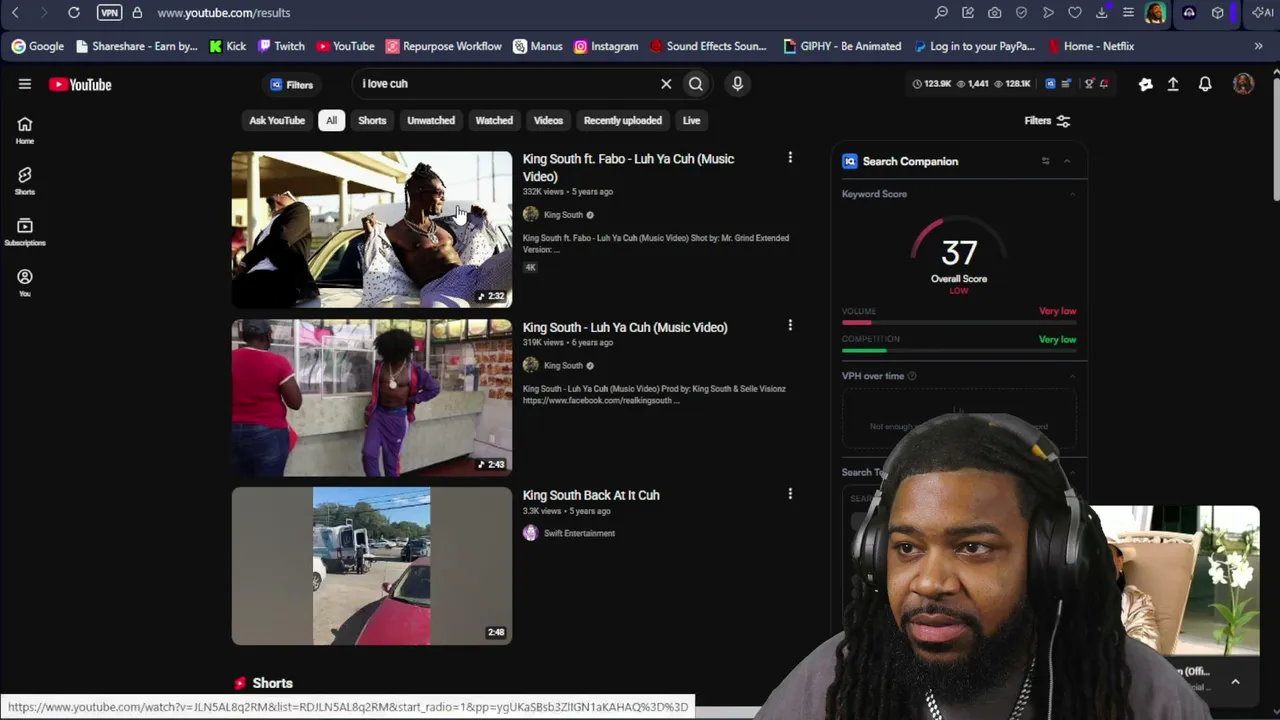Show more bookmarks with the double chevron
Viewport: 1280px width, 720px height.
coord(1258,46)
